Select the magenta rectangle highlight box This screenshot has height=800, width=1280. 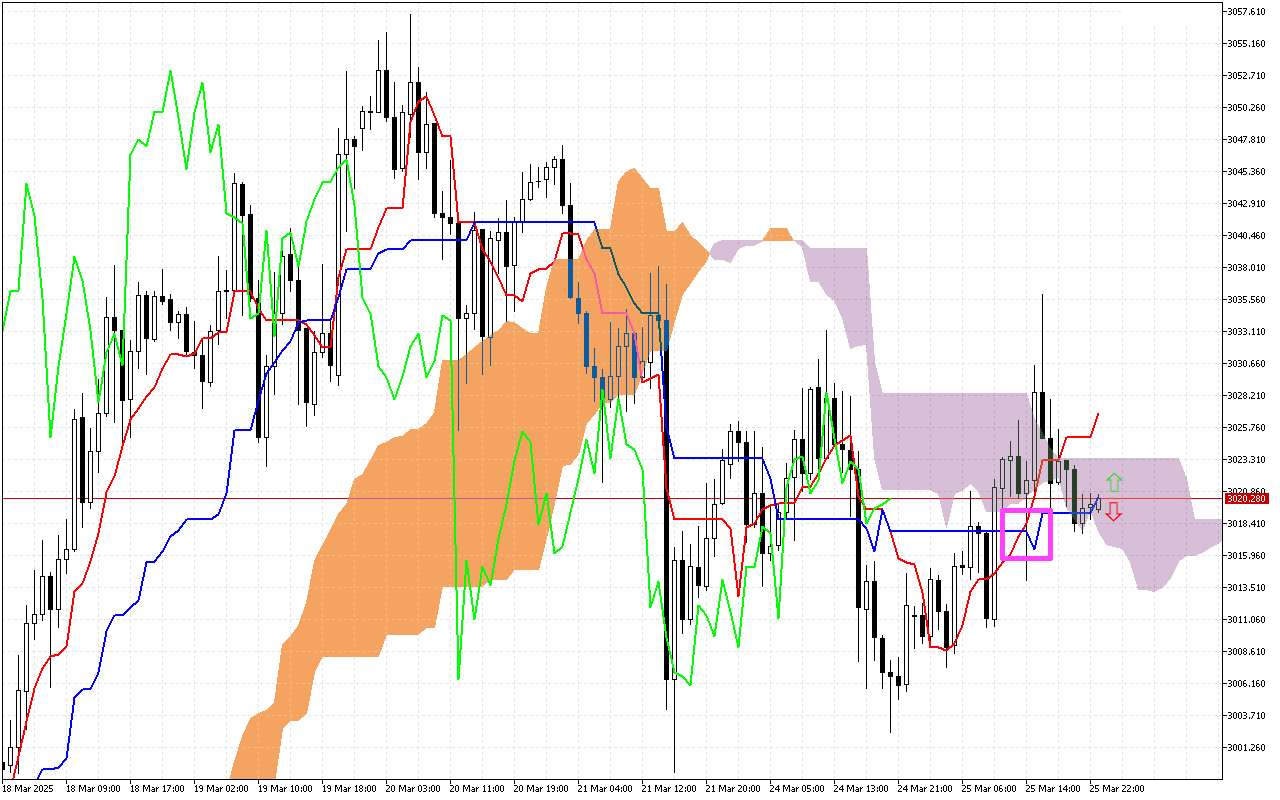pyautogui.click(x=1027, y=534)
